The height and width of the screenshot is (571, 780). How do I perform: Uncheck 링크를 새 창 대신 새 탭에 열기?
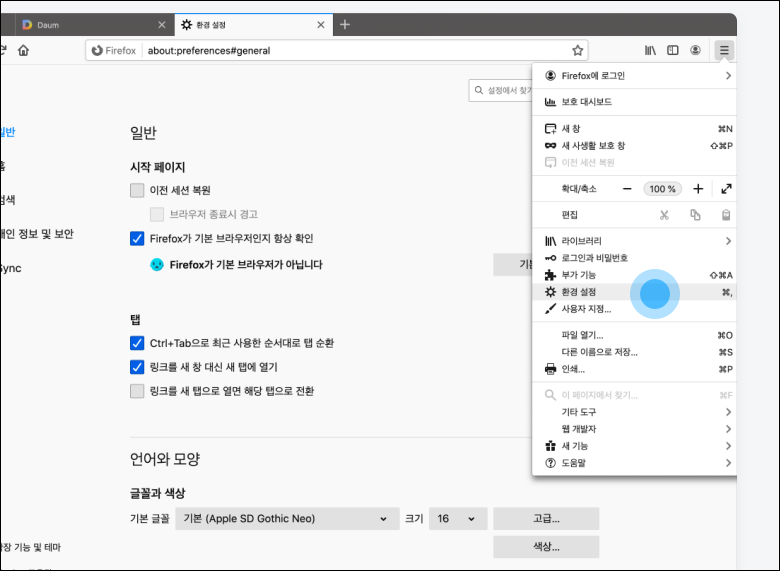click(x=137, y=367)
